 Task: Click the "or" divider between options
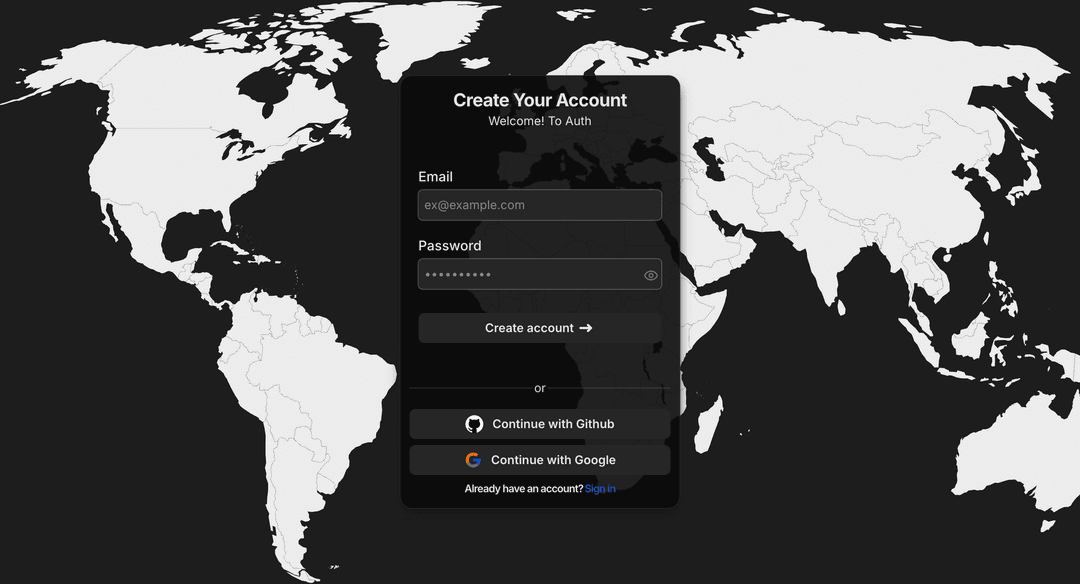point(539,388)
